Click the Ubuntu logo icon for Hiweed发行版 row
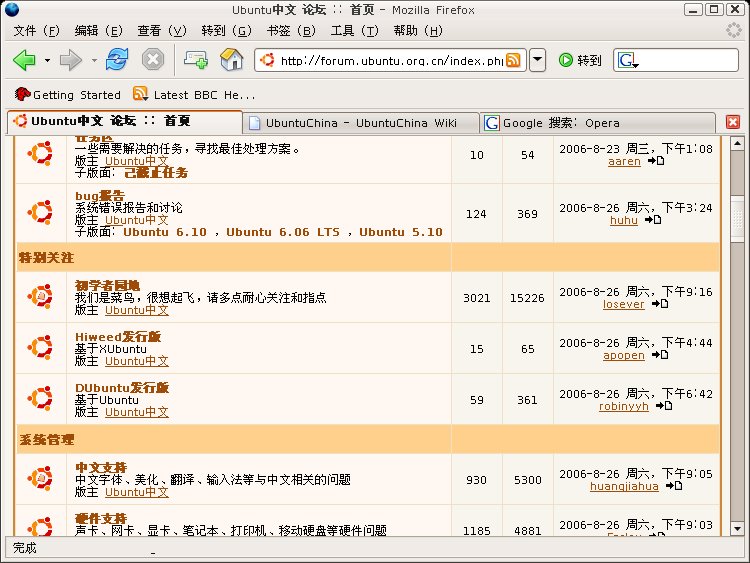This screenshot has height=563, width=750. pyautogui.click(x=41, y=348)
